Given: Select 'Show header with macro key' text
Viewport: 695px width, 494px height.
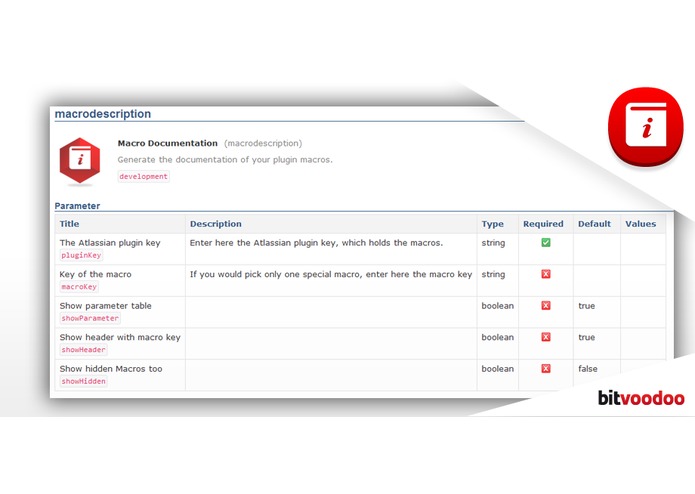Looking at the screenshot, I should [120, 337].
